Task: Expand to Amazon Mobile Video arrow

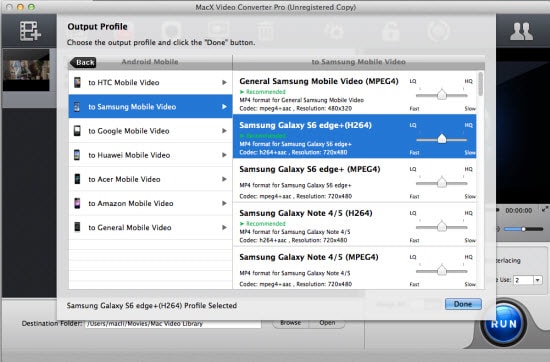Action: 224,203
